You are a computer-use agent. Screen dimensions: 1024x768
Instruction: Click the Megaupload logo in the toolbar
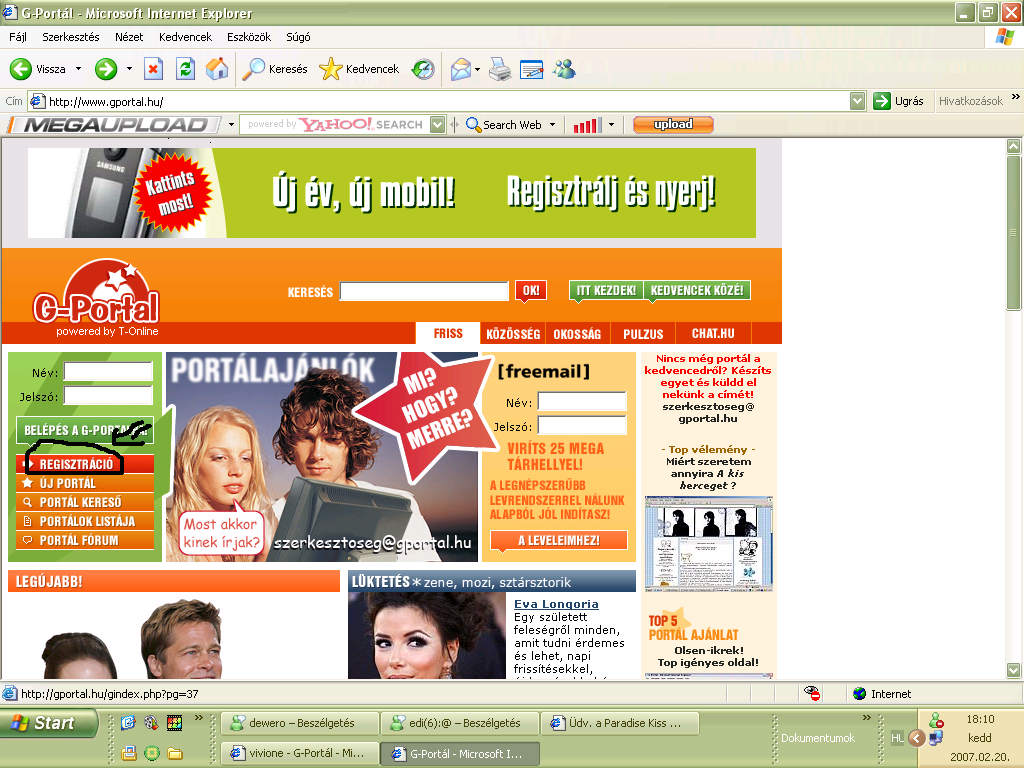[x=116, y=124]
